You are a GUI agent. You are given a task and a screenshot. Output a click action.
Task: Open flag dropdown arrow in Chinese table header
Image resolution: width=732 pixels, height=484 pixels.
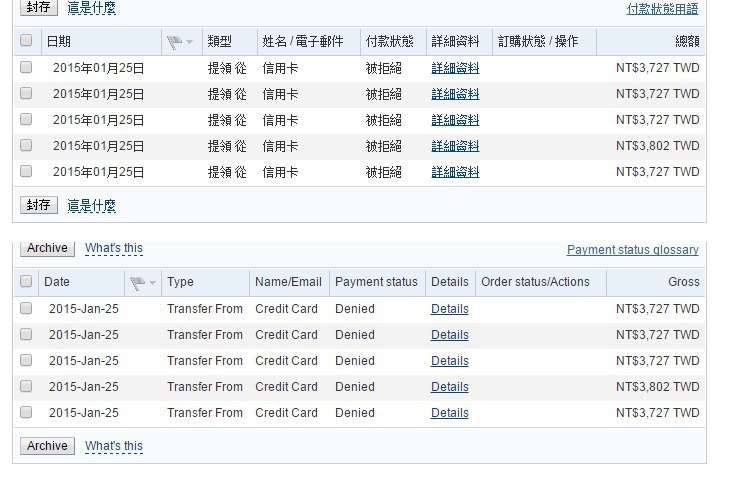click(x=189, y=42)
